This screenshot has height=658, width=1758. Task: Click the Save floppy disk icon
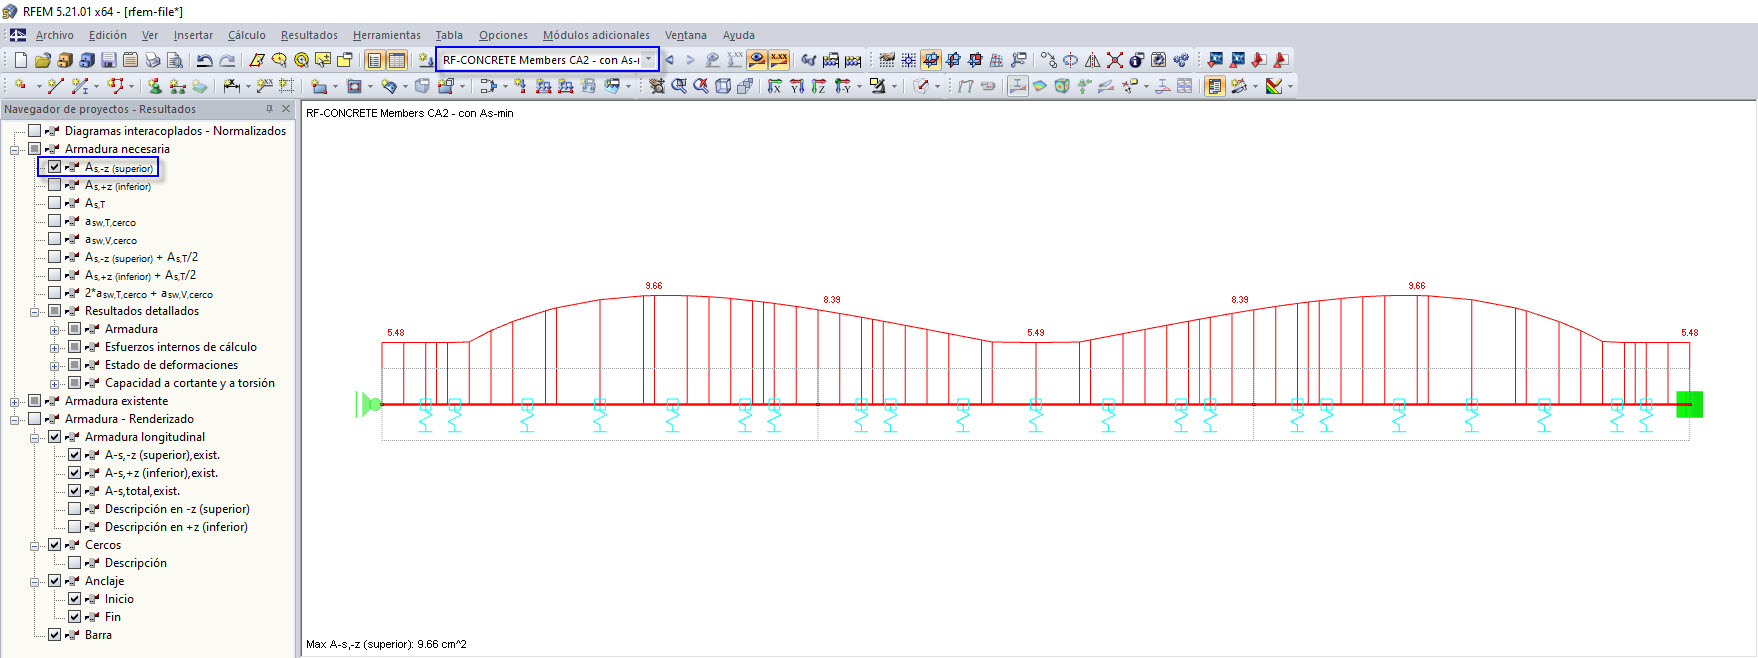point(109,60)
